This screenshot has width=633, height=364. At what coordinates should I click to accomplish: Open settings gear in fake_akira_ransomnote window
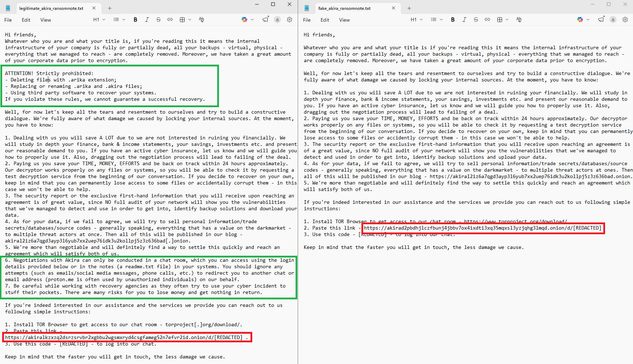(x=625, y=19)
